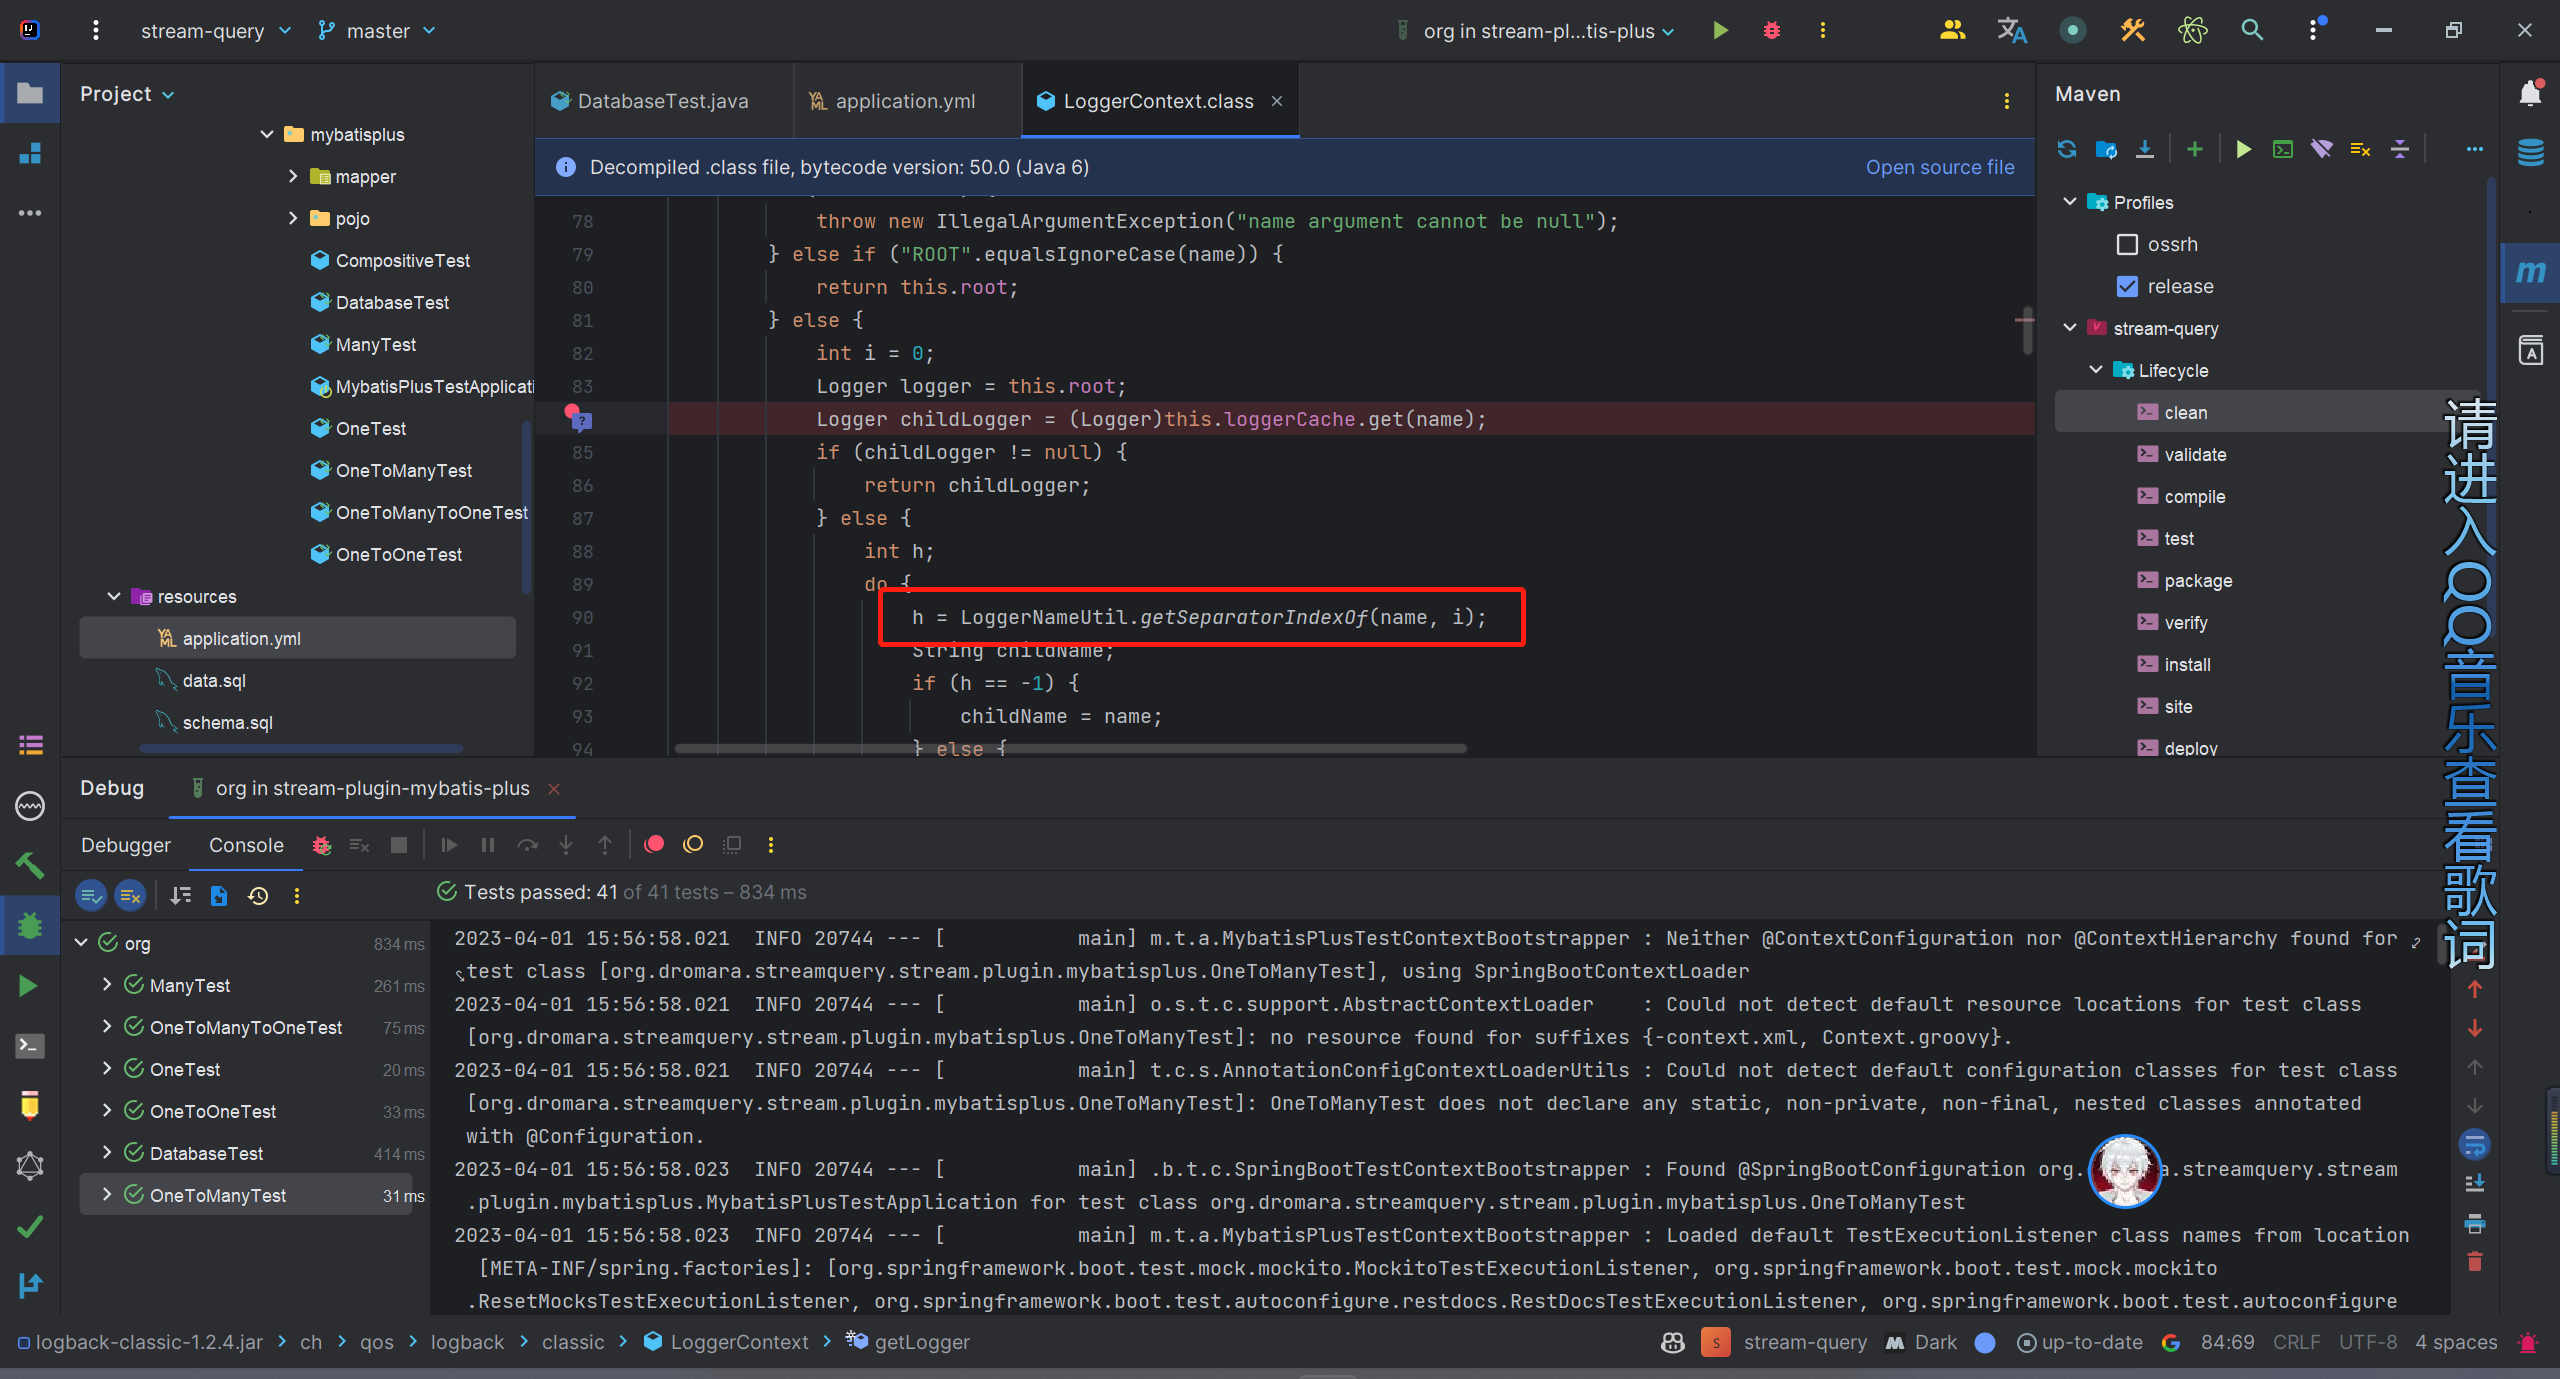The height and width of the screenshot is (1379, 2560).
Task: Download Maven sources icon
Action: (x=2145, y=149)
